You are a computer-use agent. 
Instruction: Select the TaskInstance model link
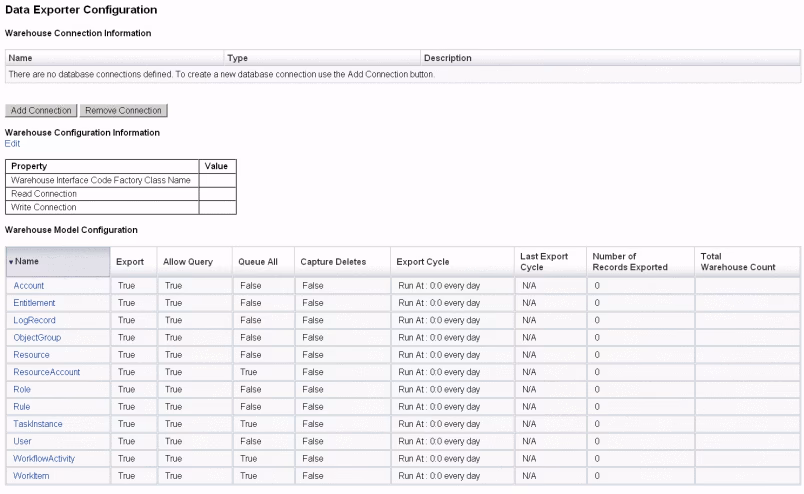(38, 424)
